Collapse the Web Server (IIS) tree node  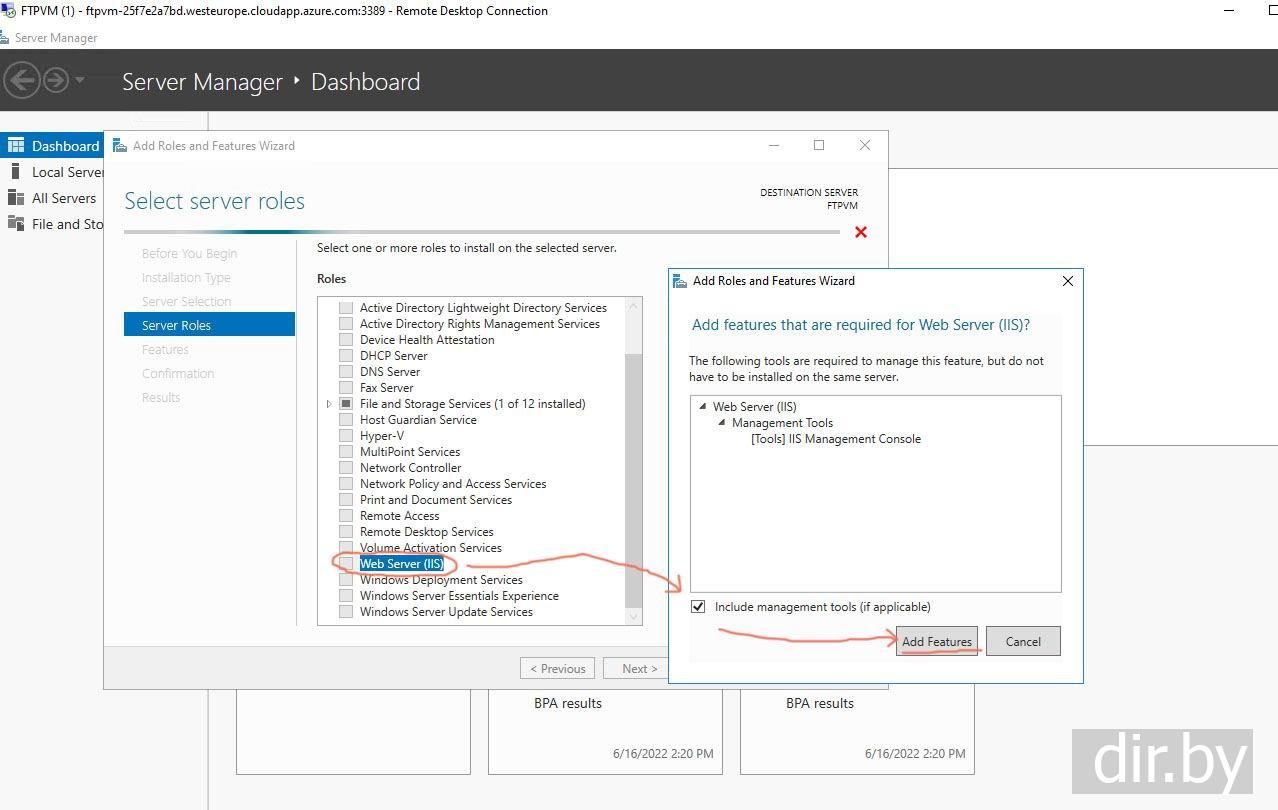[704, 407]
